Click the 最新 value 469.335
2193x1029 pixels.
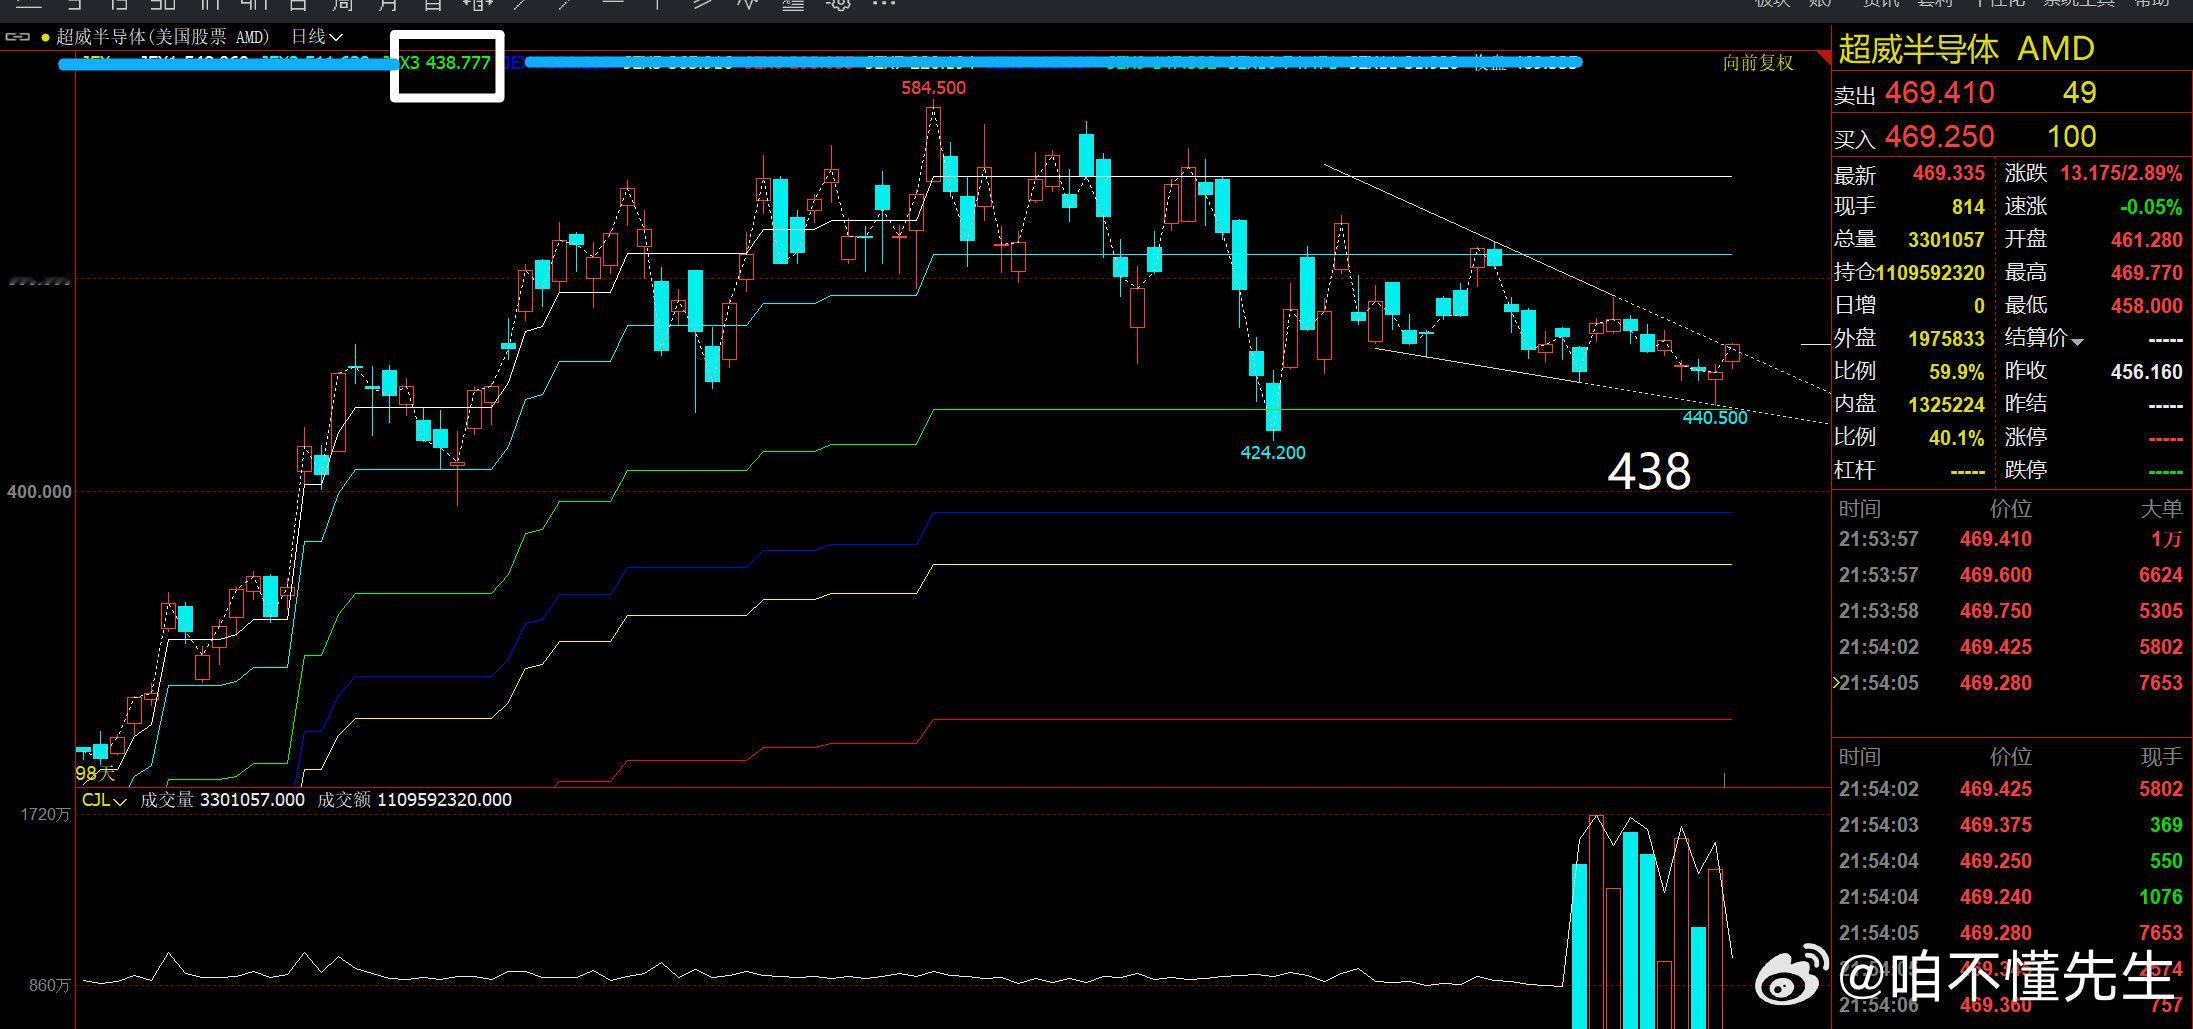[1948, 173]
